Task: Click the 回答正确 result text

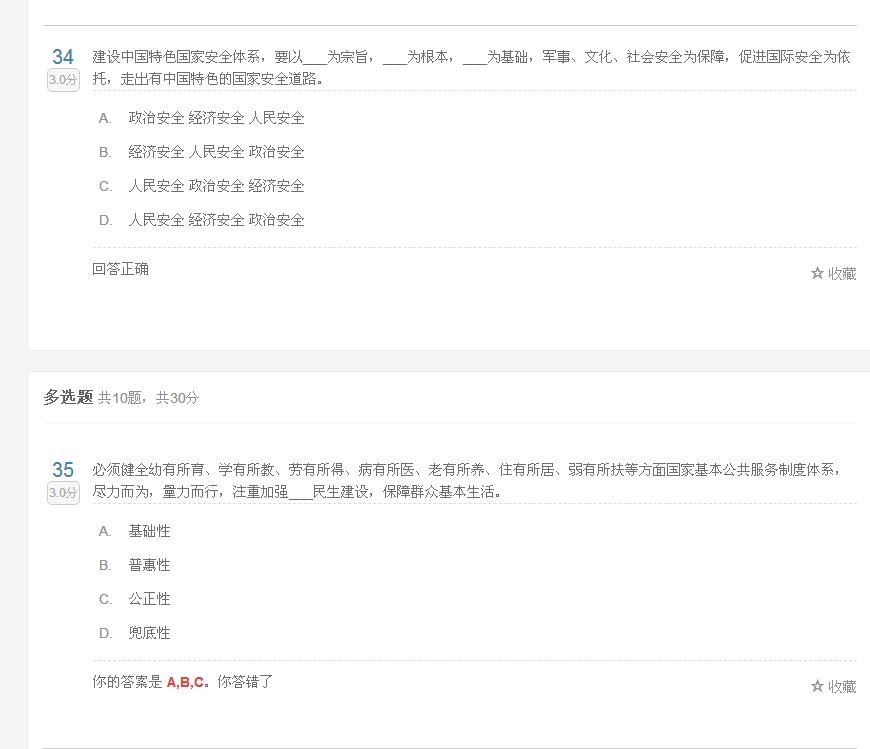Action: [120, 269]
